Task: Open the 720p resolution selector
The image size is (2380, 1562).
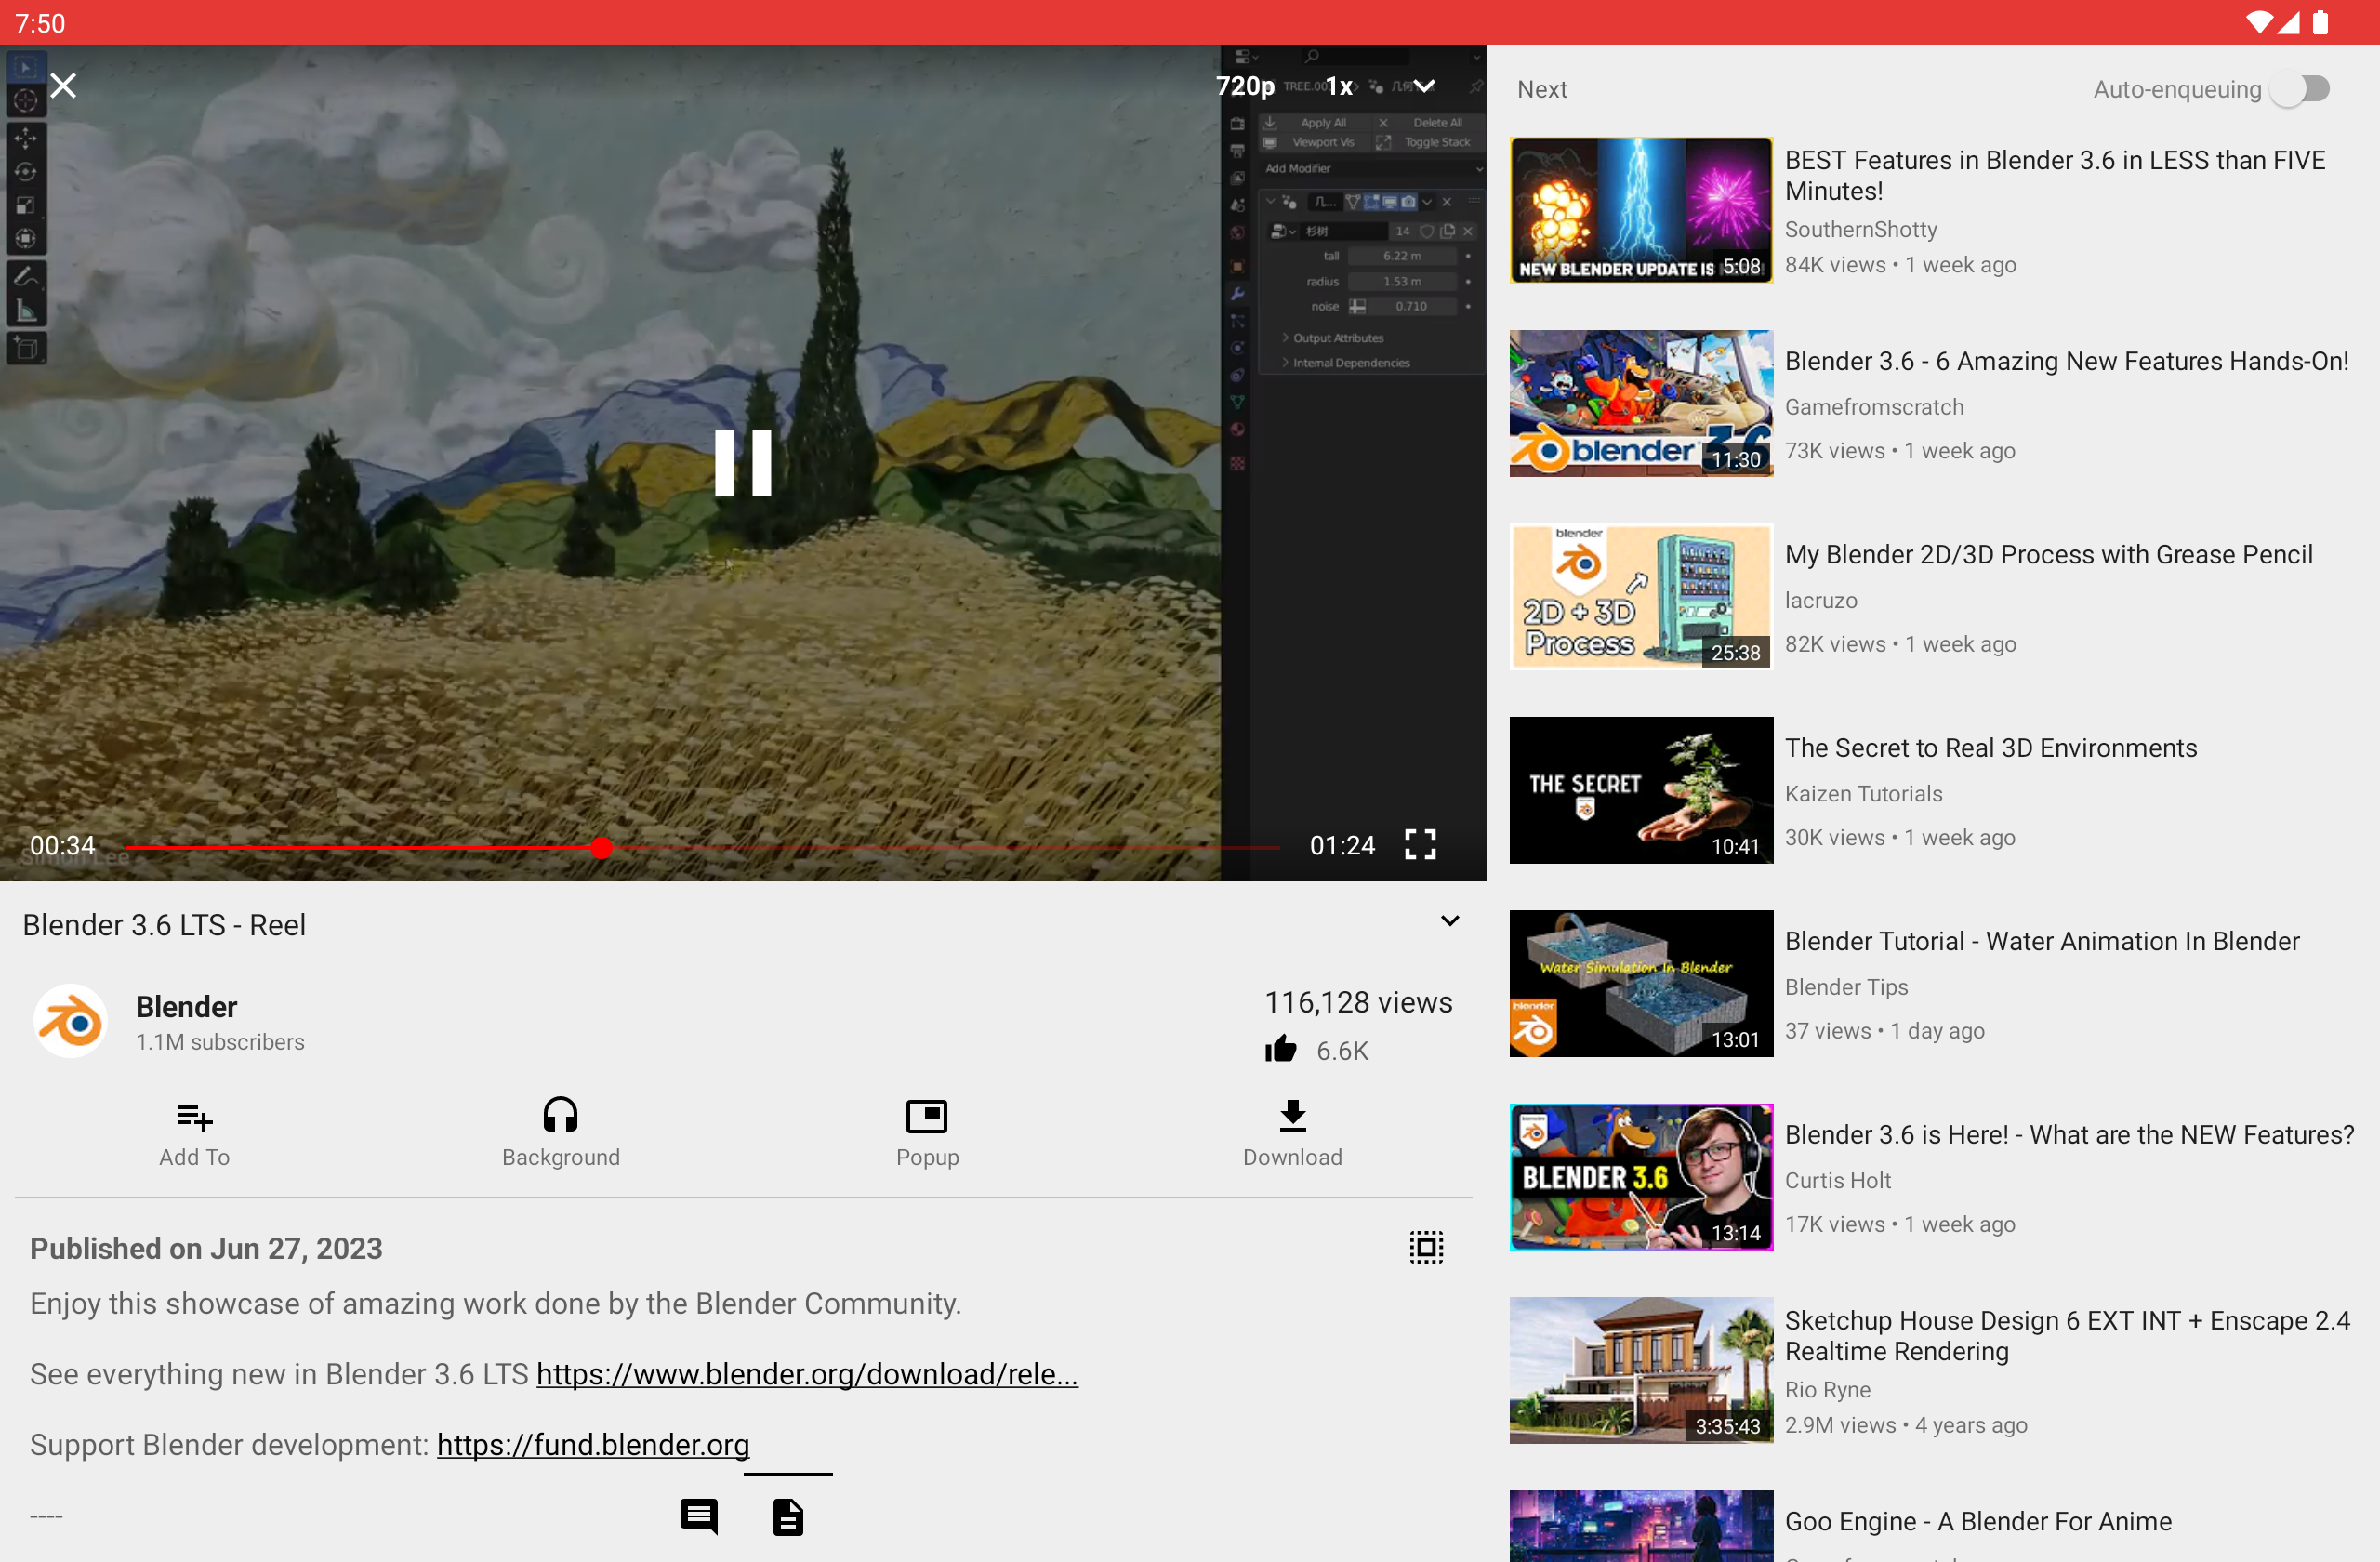Action: [x=1245, y=87]
